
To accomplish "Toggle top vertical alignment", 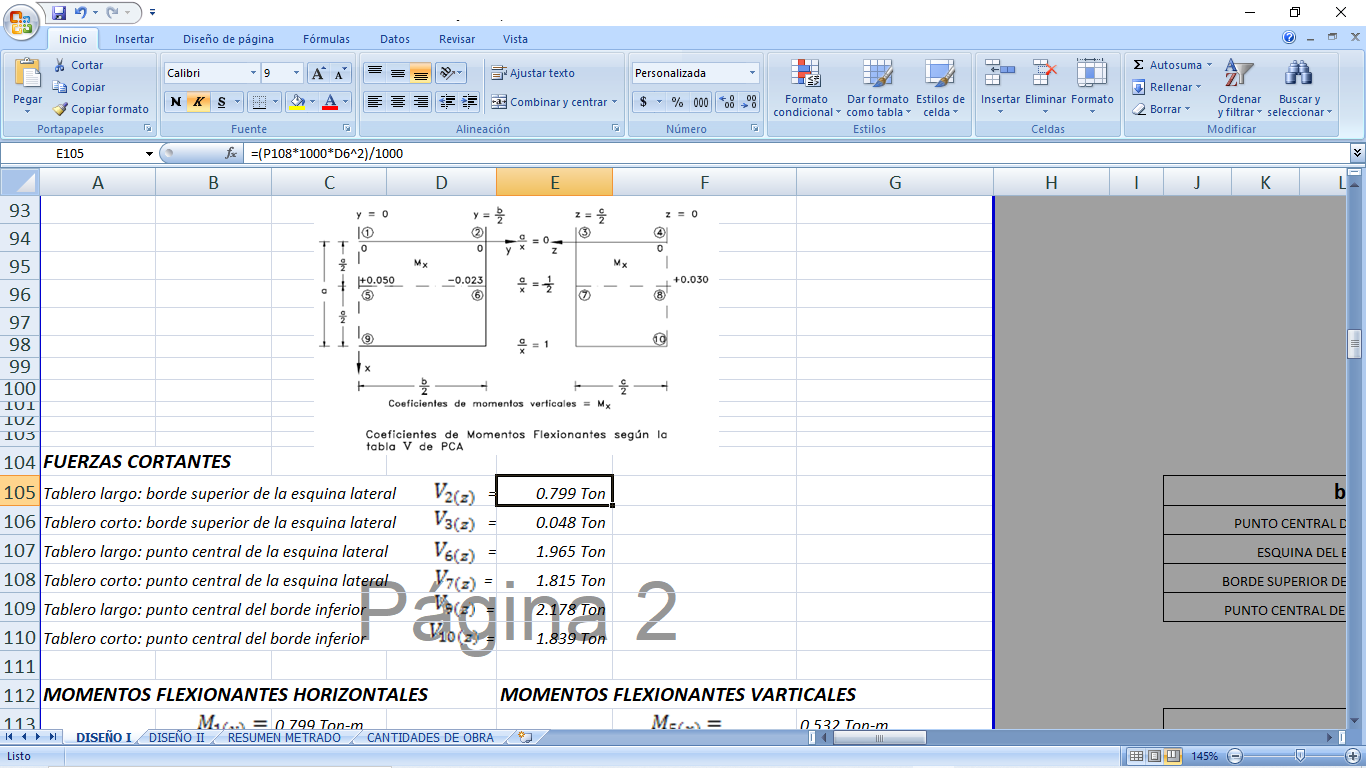I will (x=375, y=73).
